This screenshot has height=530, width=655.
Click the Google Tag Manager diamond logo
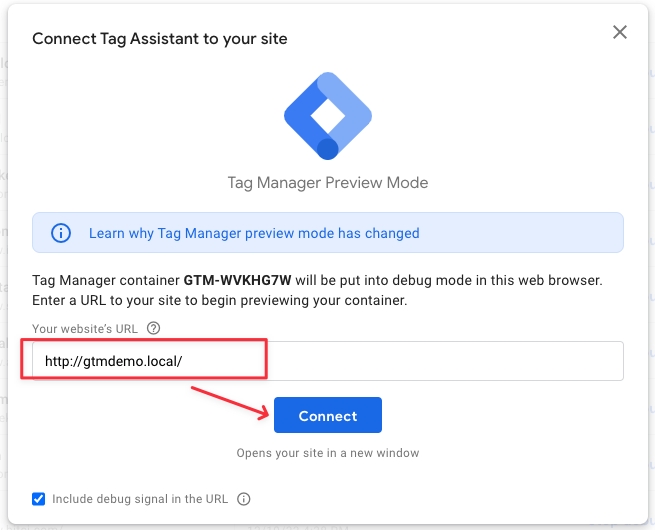click(328, 116)
